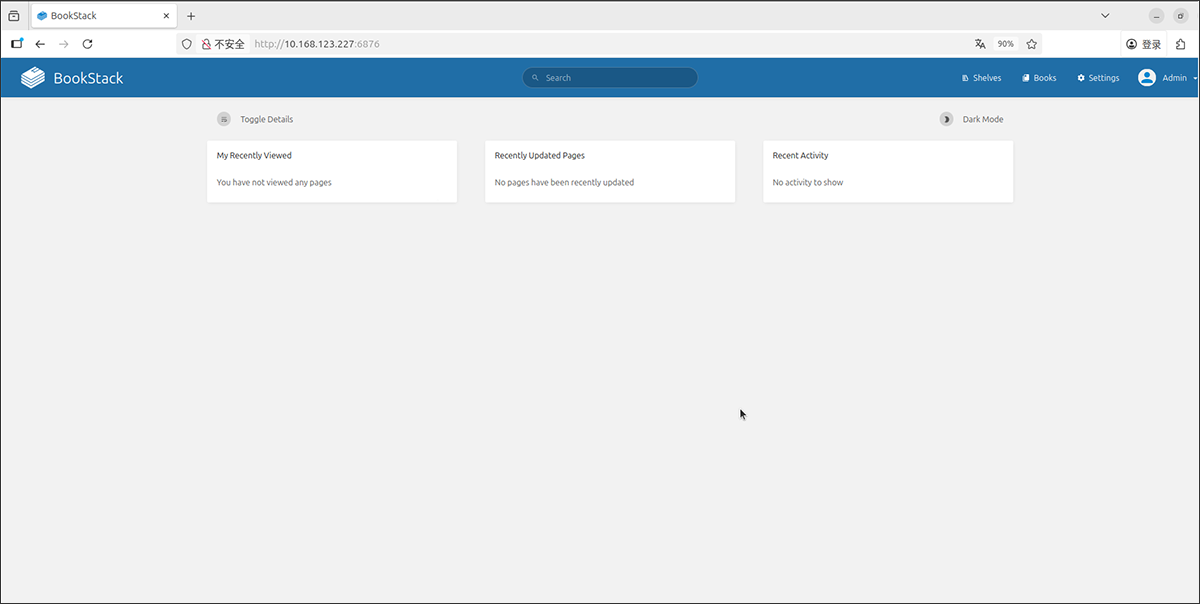Open Settings in the header
Image resolution: width=1200 pixels, height=604 pixels.
pyautogui.click(x=1098, y=78)
